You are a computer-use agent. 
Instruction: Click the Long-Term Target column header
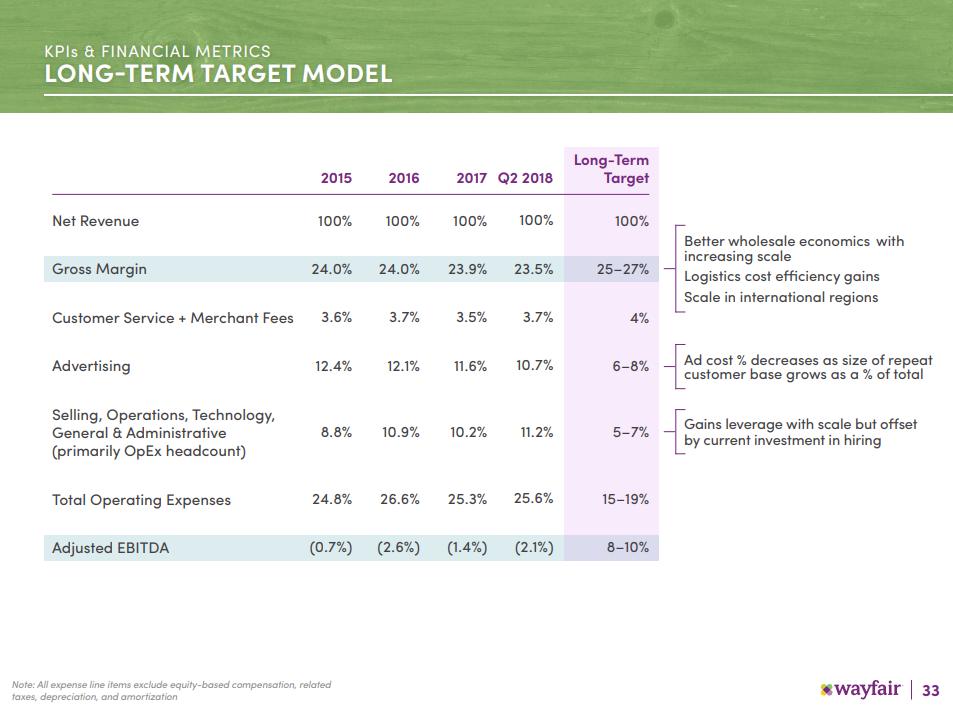tap(611, 169)
